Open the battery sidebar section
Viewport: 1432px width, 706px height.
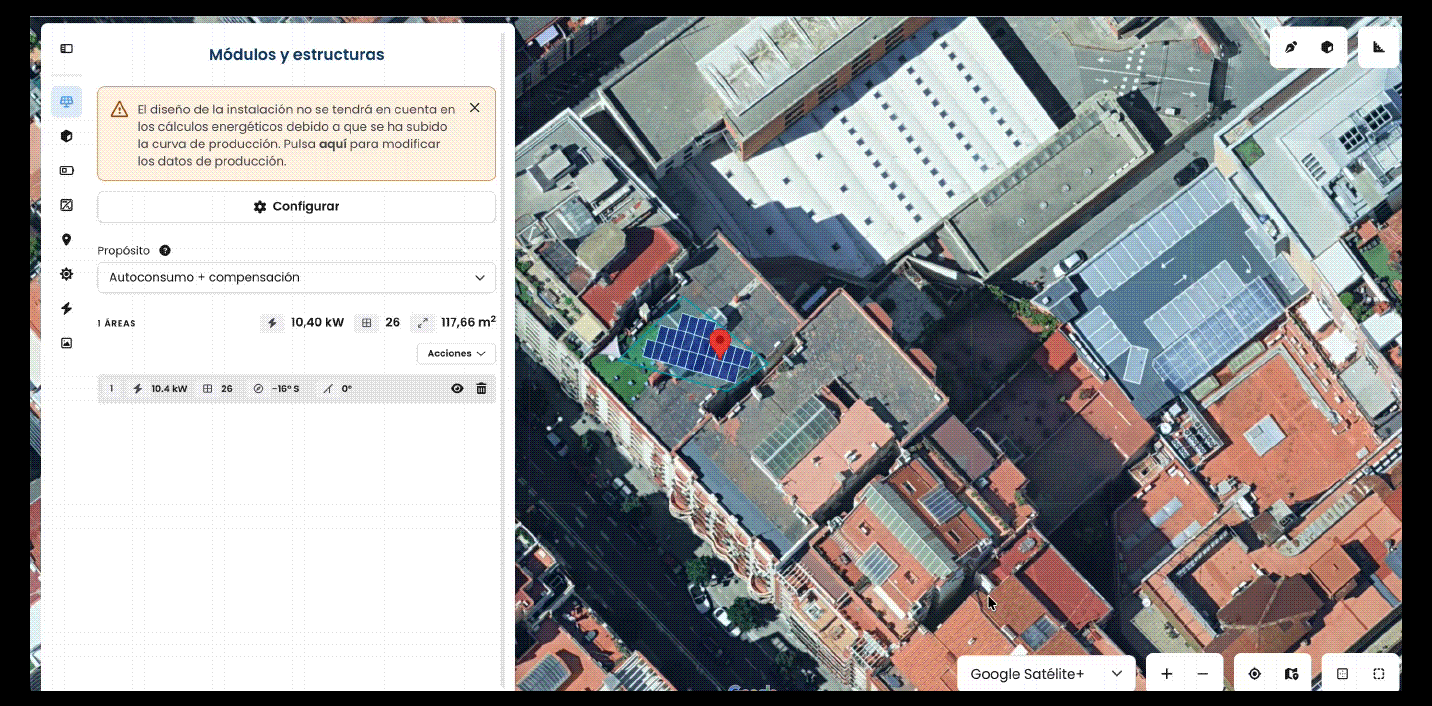tap(66, 171)
